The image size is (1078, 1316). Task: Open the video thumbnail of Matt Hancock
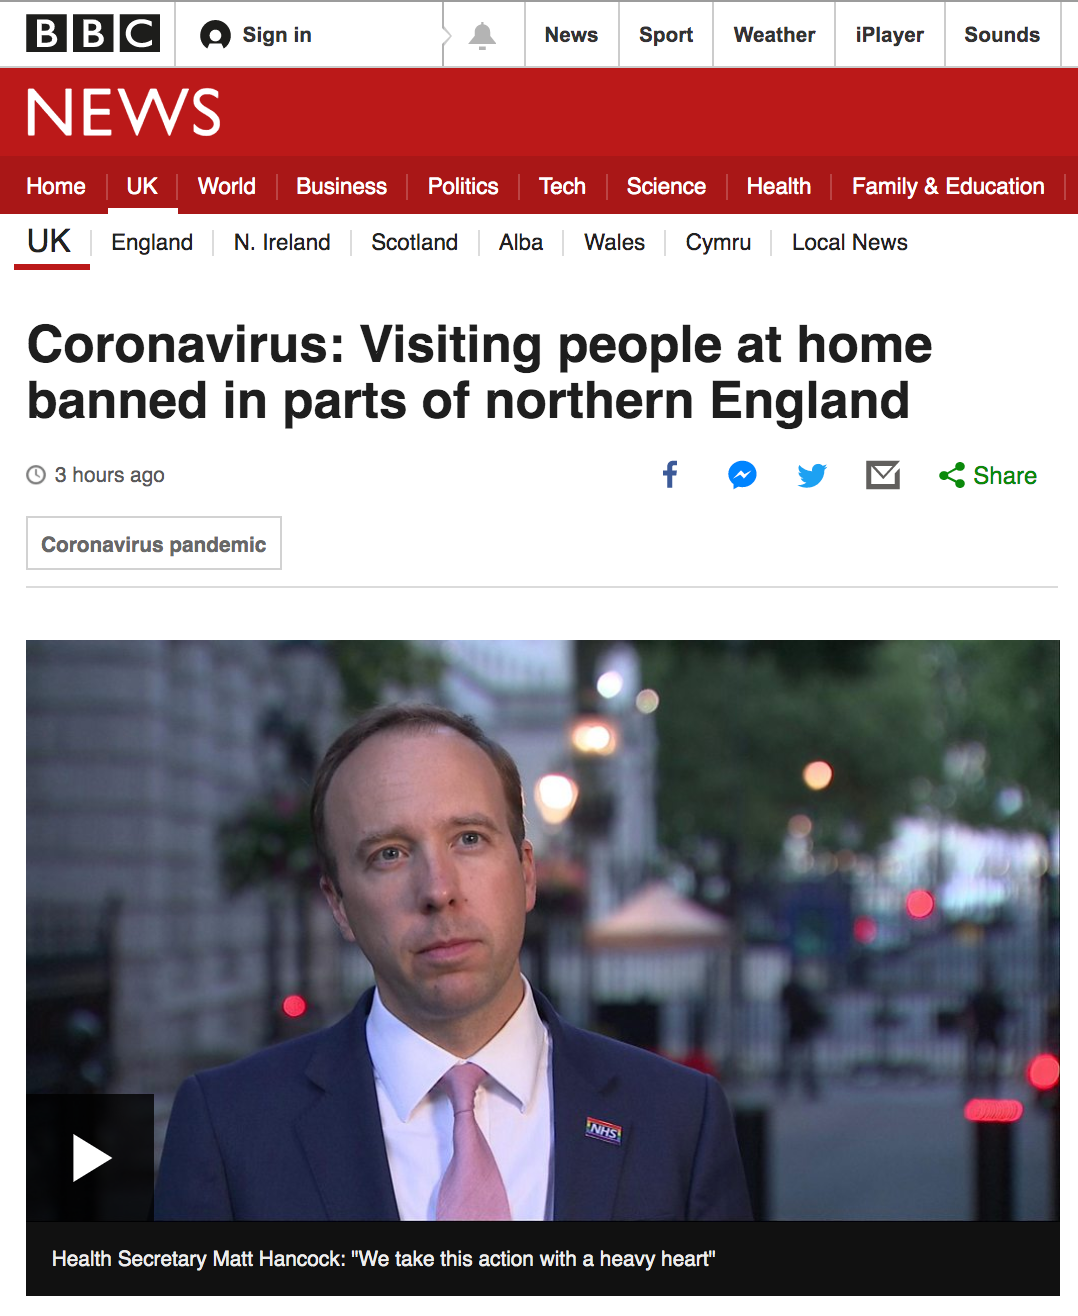[542, 930]
